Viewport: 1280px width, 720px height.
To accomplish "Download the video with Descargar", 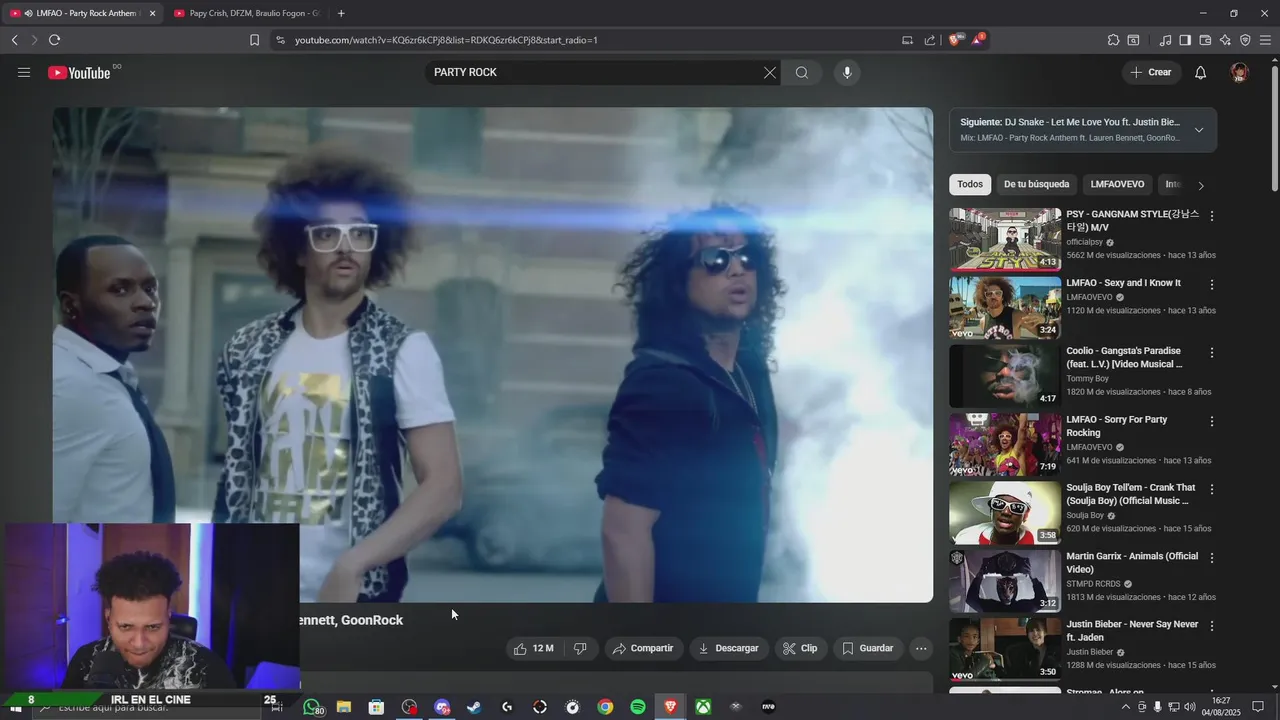I will [729, 648].
